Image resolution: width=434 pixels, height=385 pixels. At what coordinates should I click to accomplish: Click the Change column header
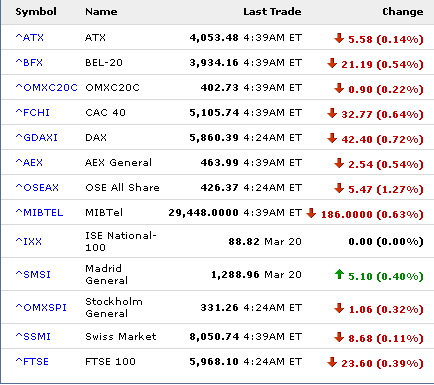coord(403,12)
